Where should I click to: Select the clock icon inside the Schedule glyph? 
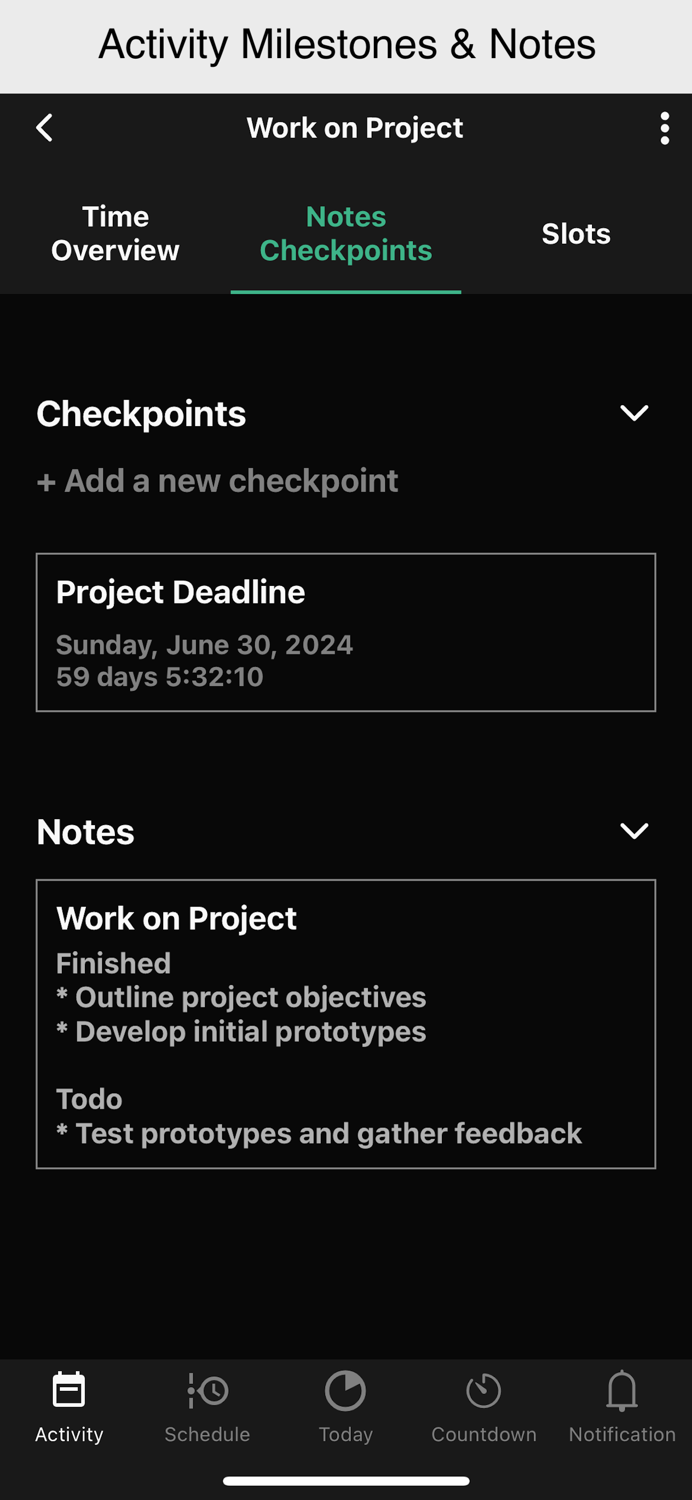(x=216, y=1390)
